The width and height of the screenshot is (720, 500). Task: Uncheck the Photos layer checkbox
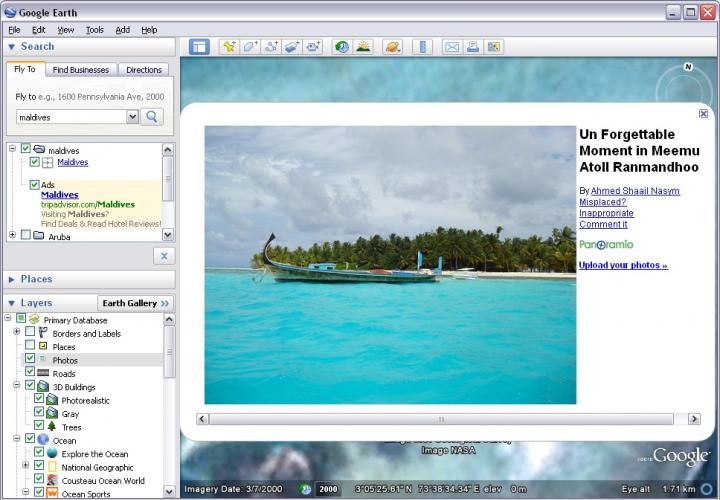30,359
